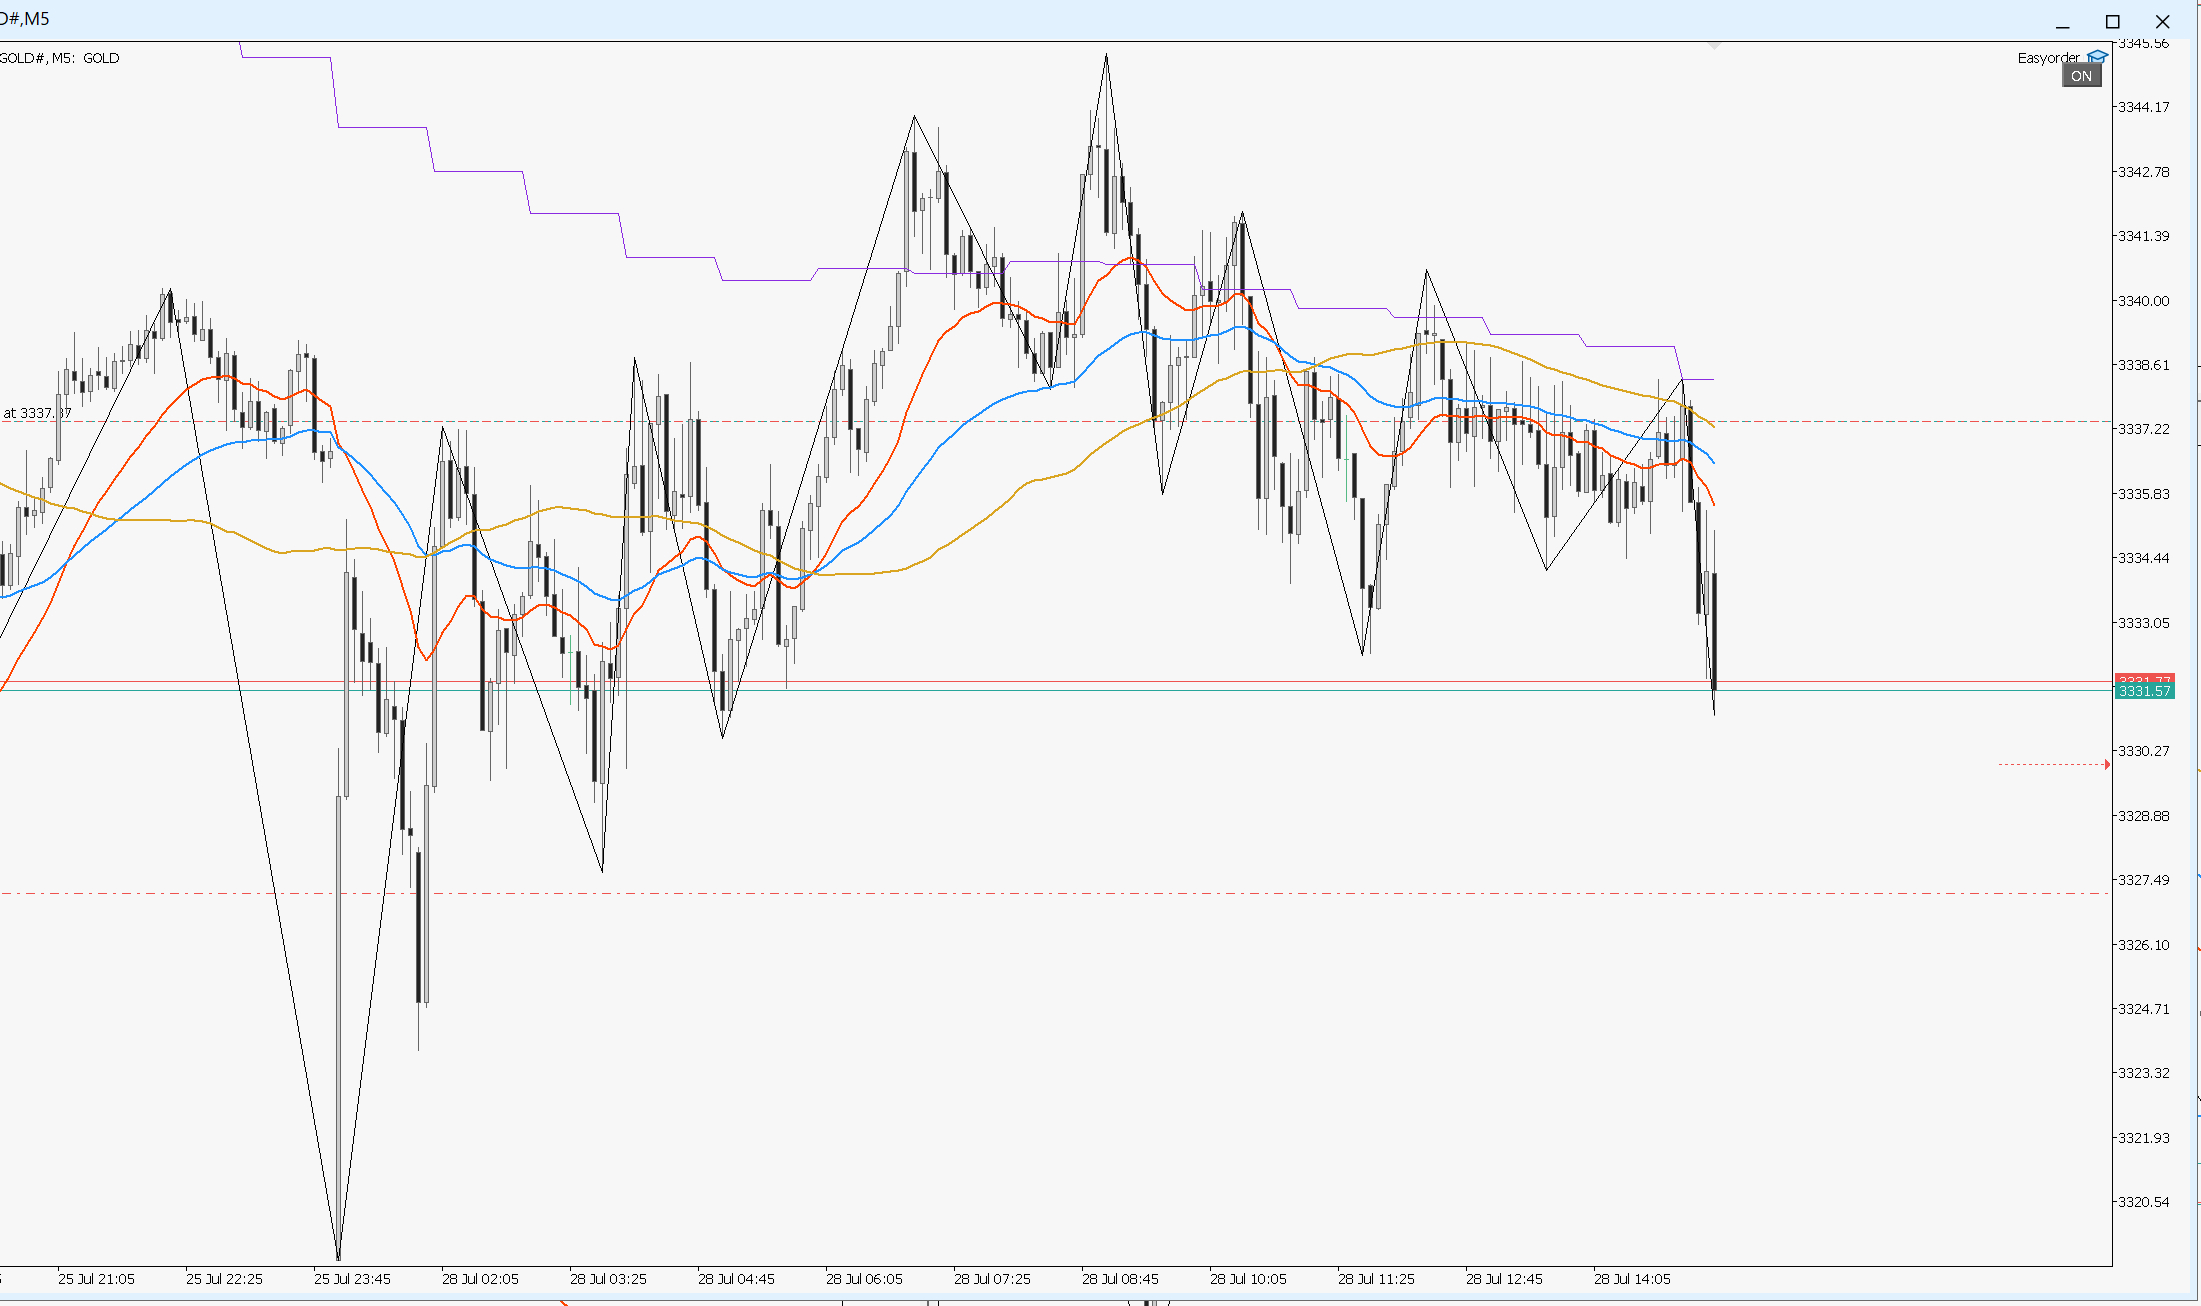This screenshot has height=1306, width=2201.
Task: Click the Easyorder label text
Action: pos(2048,58)
